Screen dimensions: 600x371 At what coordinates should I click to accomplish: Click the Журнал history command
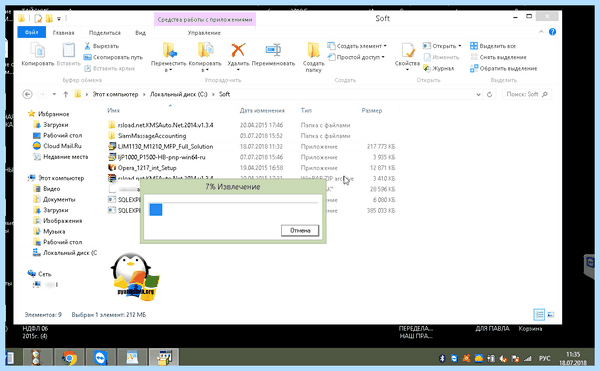point(439,68)
